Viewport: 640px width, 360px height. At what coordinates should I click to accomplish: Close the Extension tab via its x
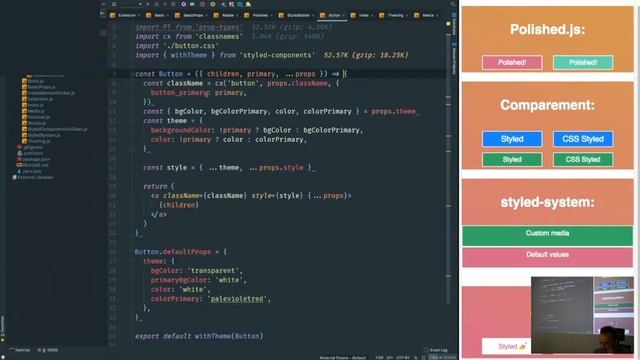[139, 16]
